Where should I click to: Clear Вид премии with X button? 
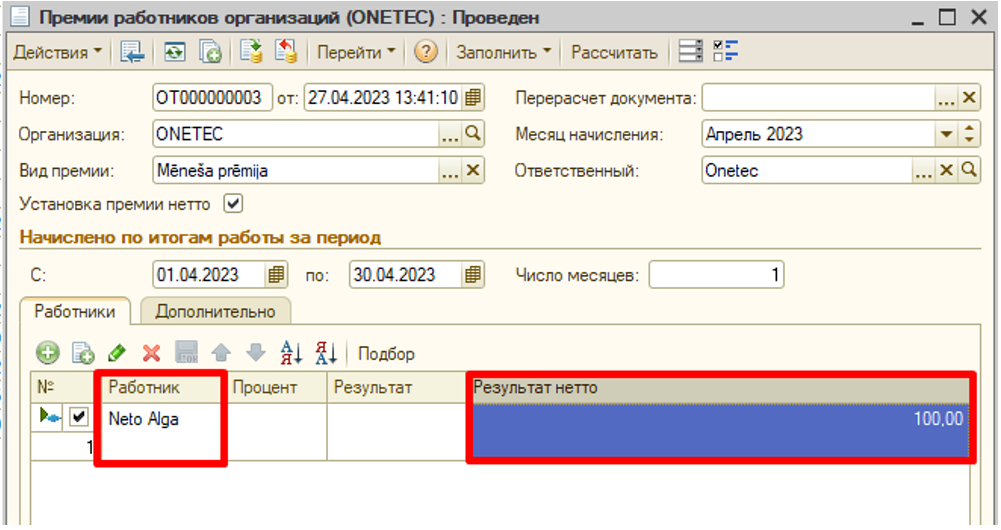click(473, 170)
